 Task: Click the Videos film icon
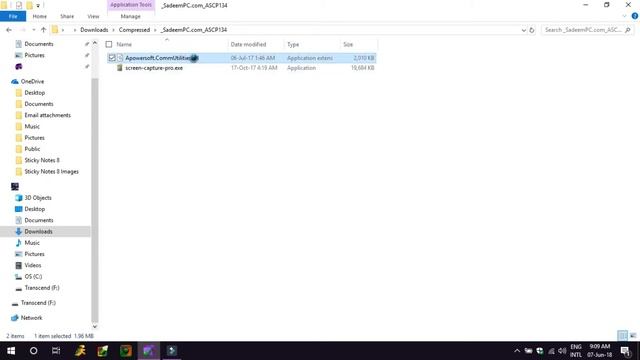(x=18, y=265)
